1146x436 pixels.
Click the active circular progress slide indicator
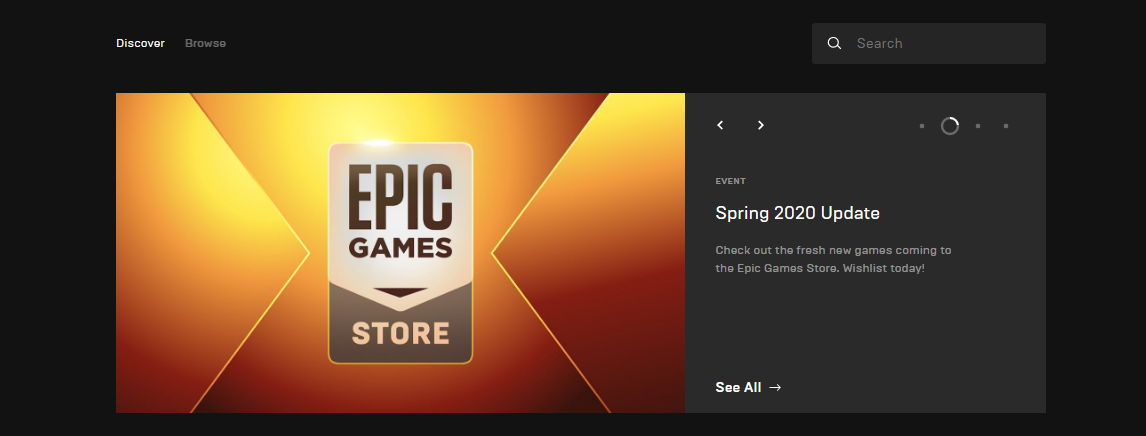coord(949,126)
